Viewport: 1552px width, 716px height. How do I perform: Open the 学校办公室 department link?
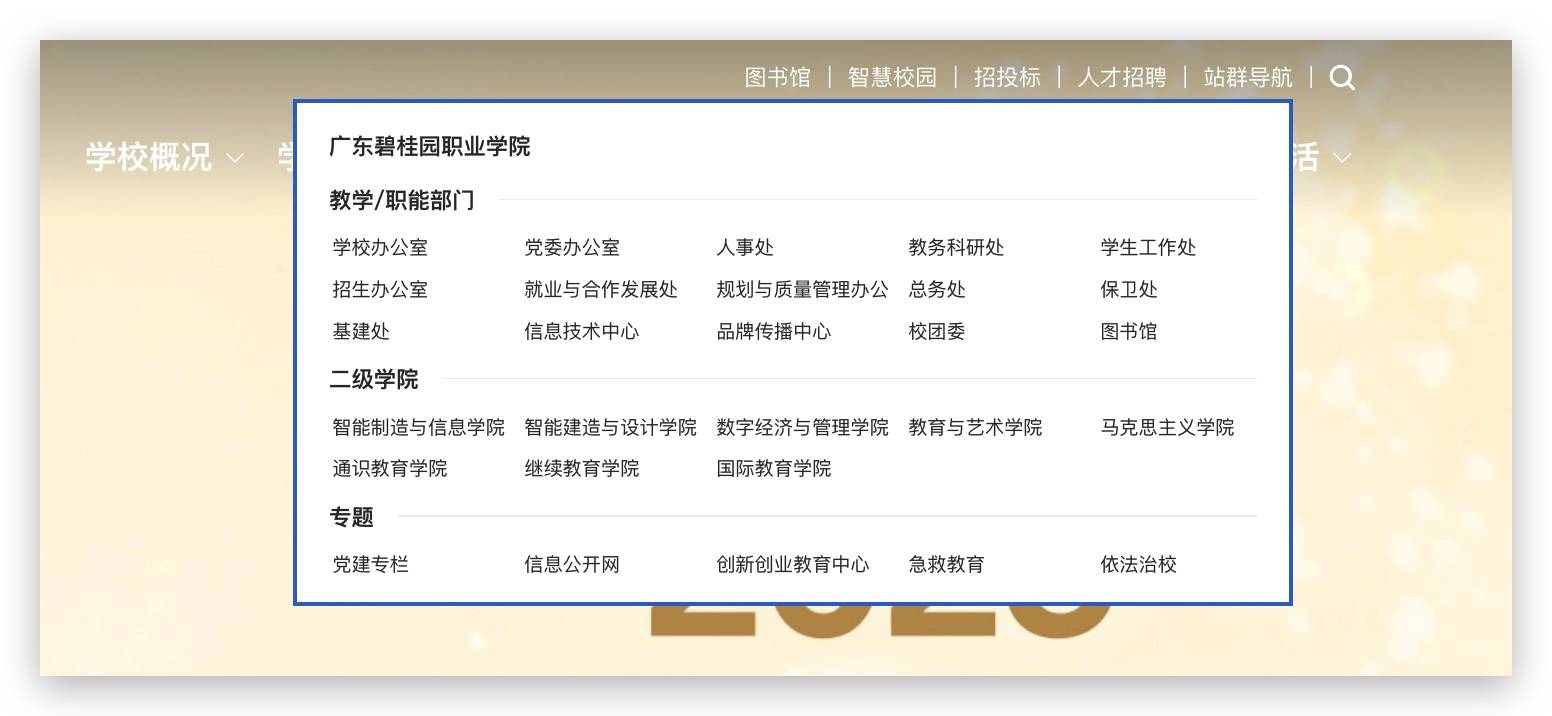click(x=380, y=248)
